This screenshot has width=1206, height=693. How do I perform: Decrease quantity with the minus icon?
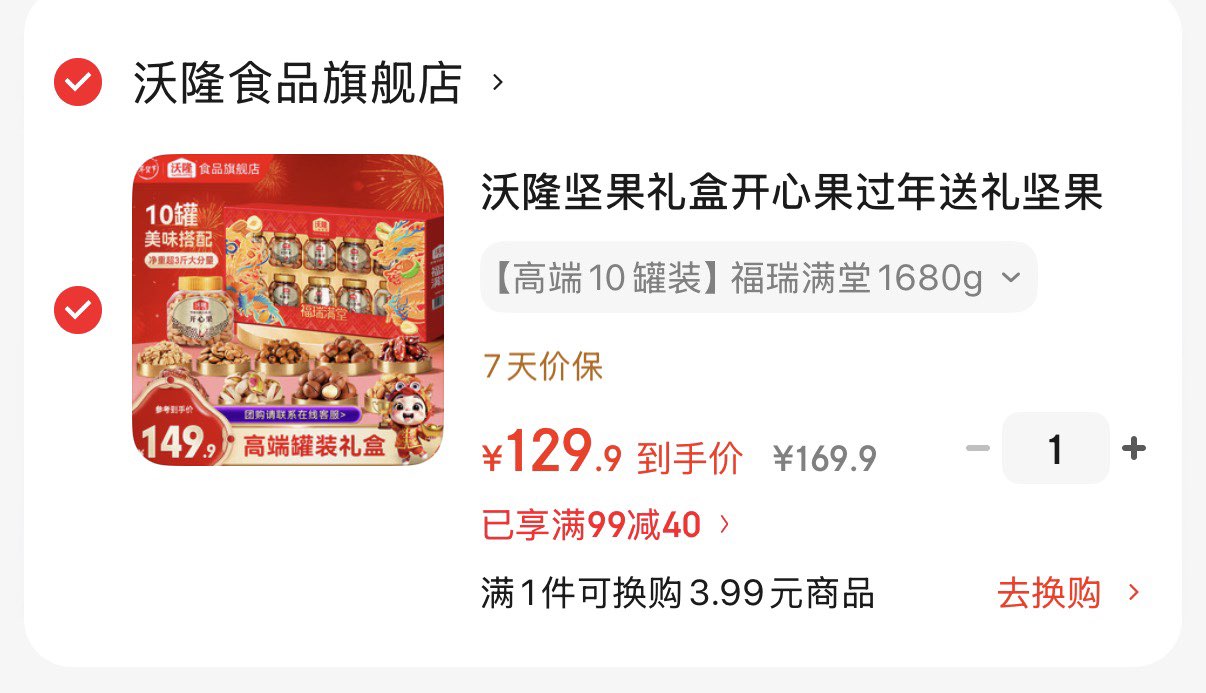(x=977, y=449)
